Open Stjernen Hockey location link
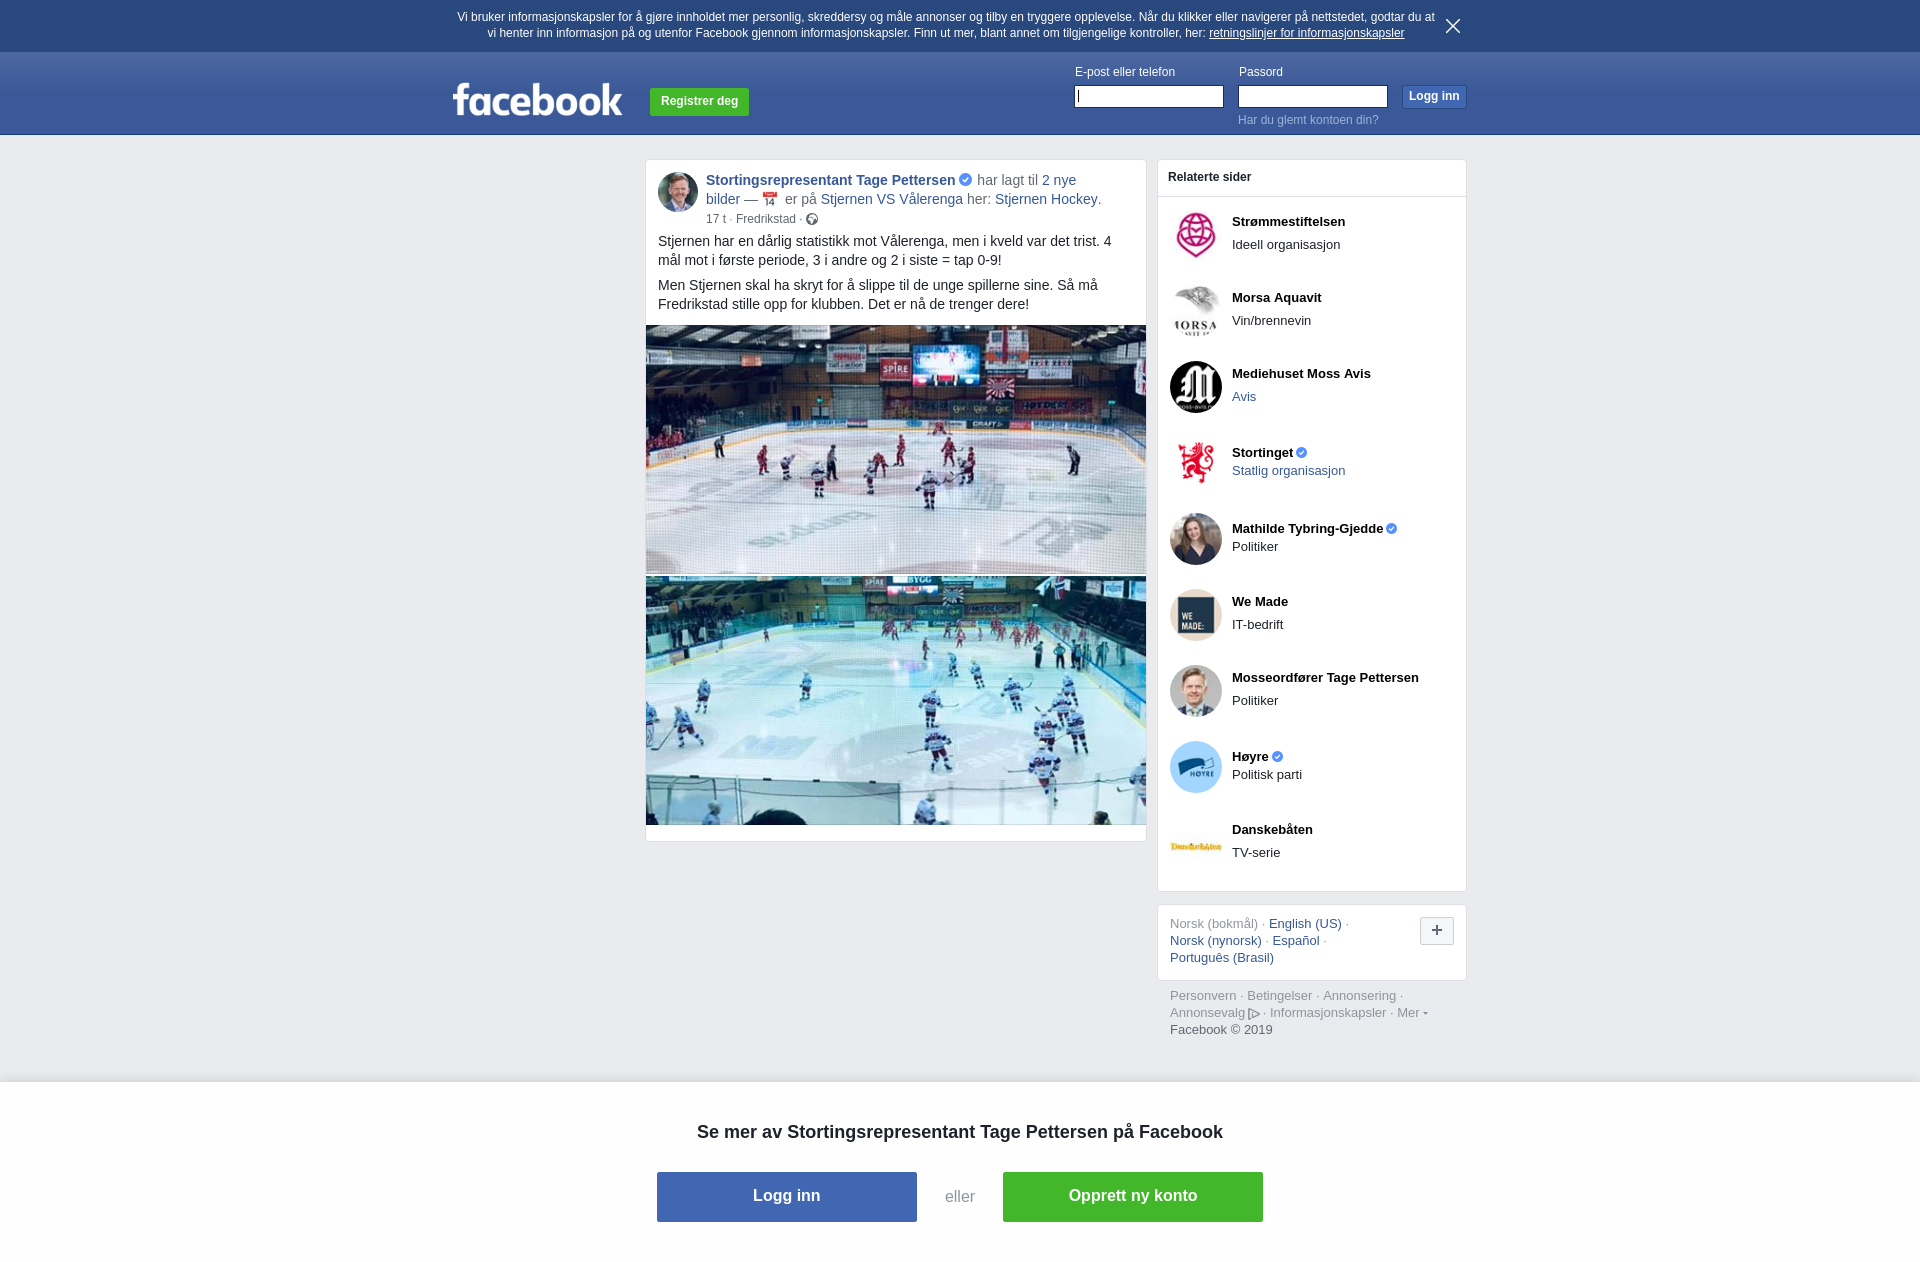The width and height of the screenshot is (1920, 1262). click(1046, 199)
